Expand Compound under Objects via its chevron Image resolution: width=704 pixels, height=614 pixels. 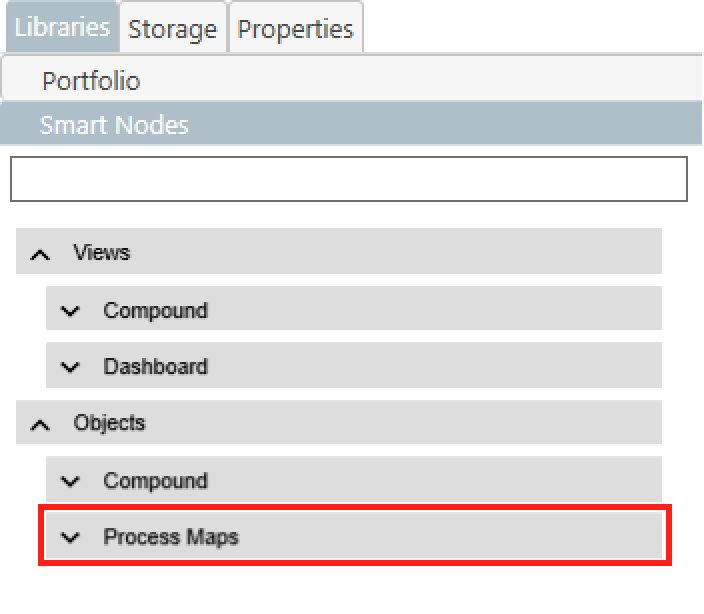[70, 481]
